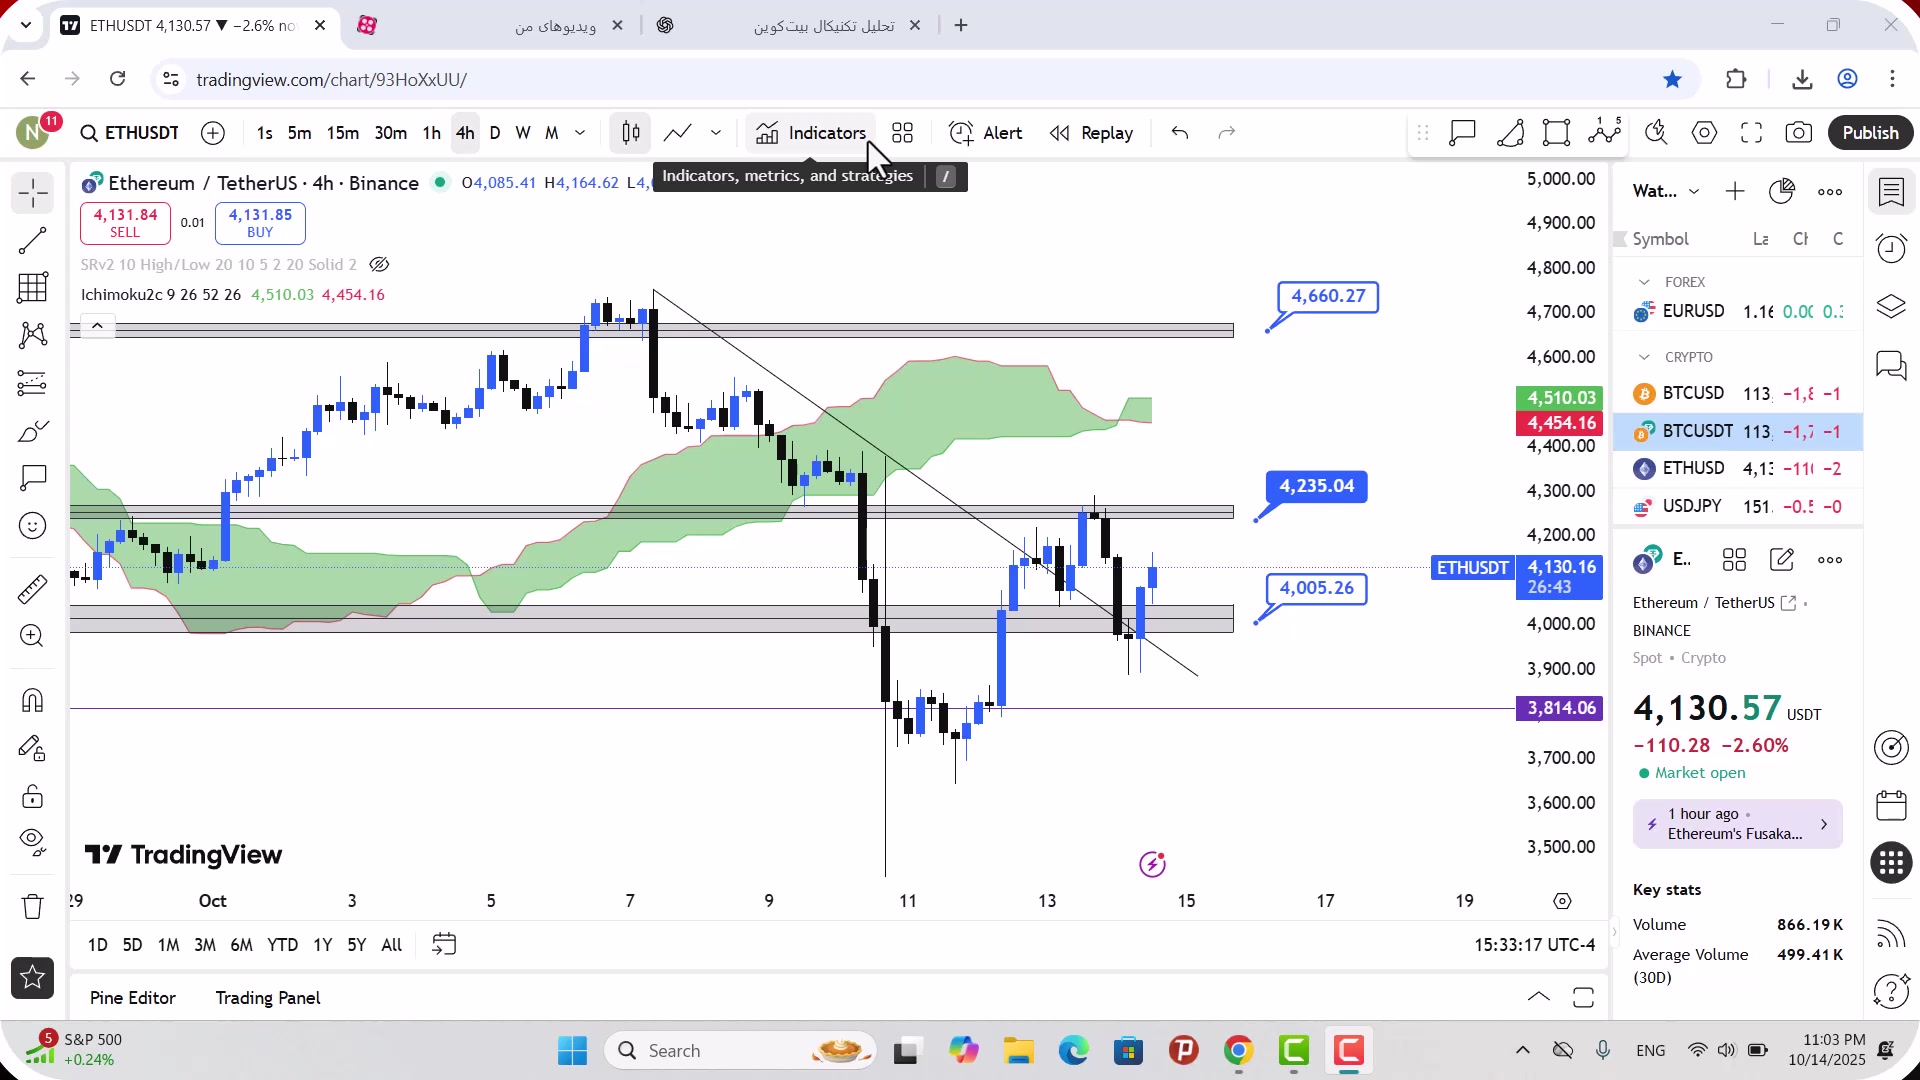Select the text annotation tool
Image resolution: width=1920 pixels, height=1080 pixels.
tap(32, 478)
